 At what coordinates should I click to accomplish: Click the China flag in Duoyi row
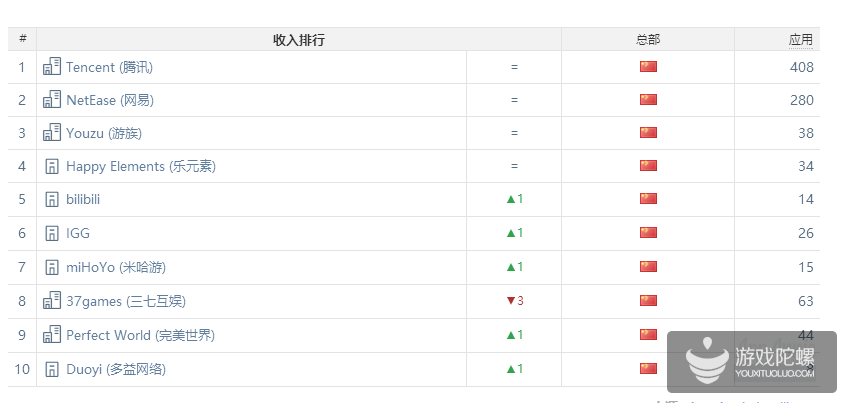click(x=648, y=369)
